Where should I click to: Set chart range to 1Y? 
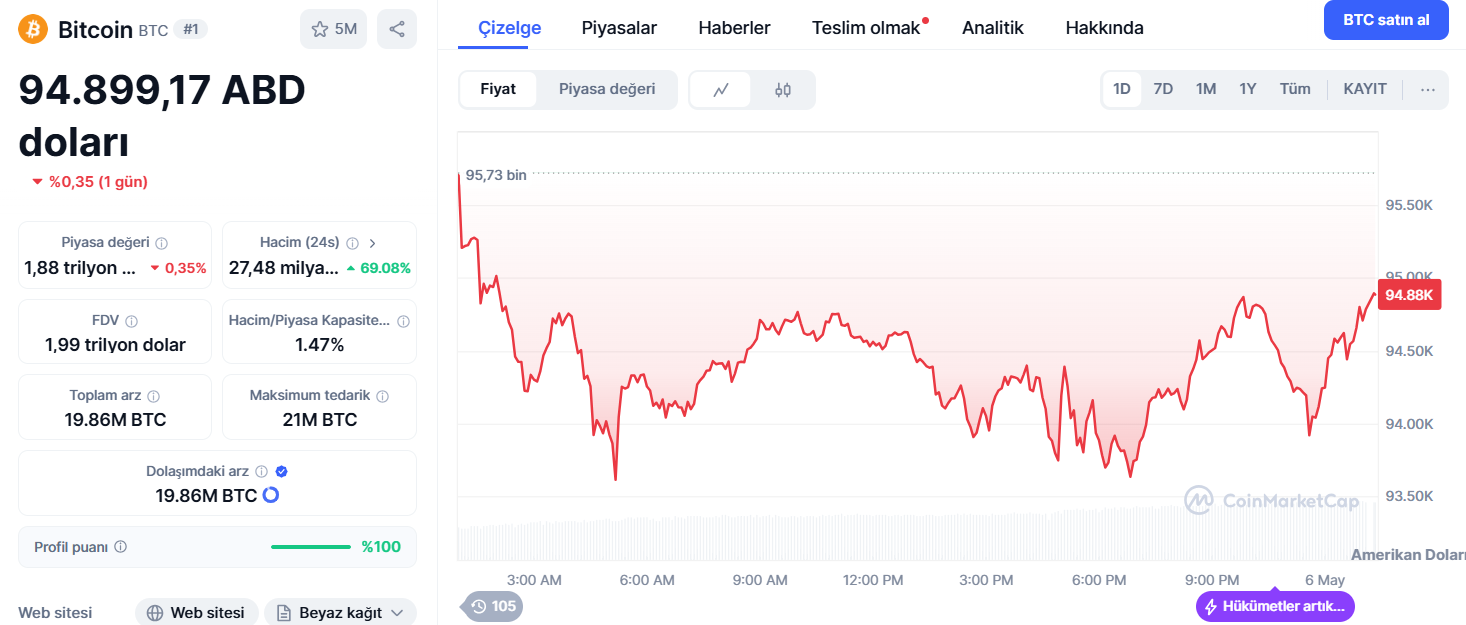[1248, 89]
